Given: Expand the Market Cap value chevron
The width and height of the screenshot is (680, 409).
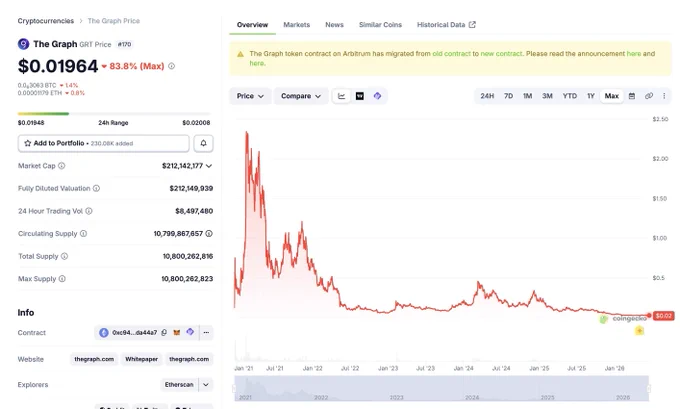Looking at the screenshot, I should click(x=209, y=166).
